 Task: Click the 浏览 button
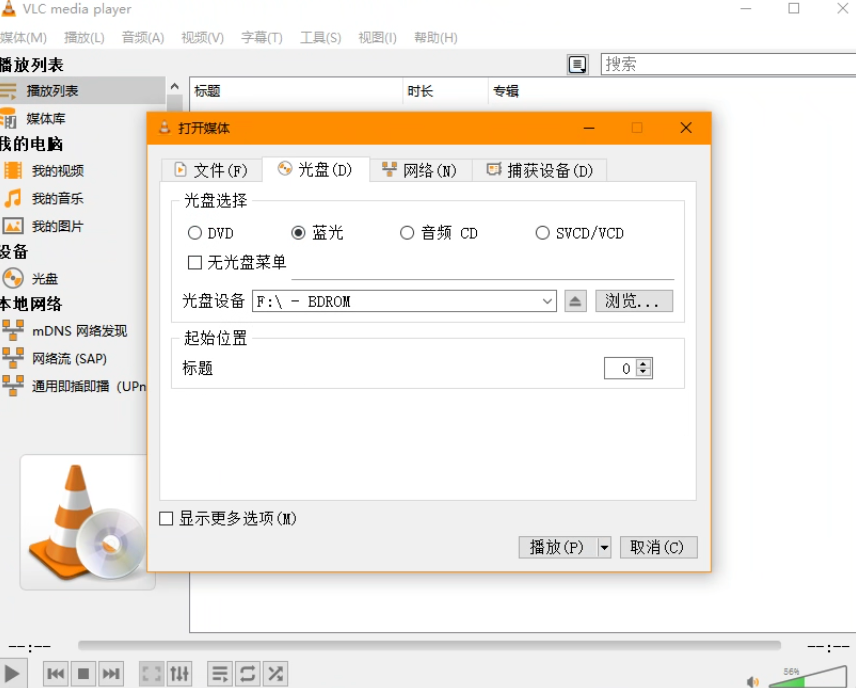634,301
